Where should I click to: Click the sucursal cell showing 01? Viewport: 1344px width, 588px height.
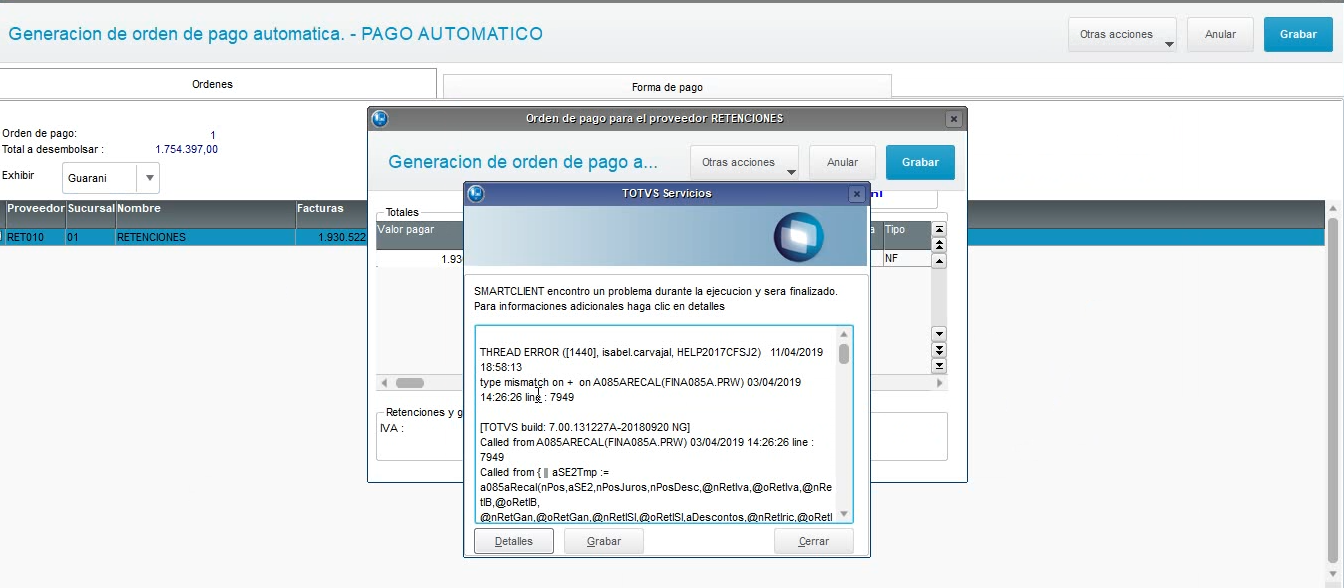[x=90, y=238]
